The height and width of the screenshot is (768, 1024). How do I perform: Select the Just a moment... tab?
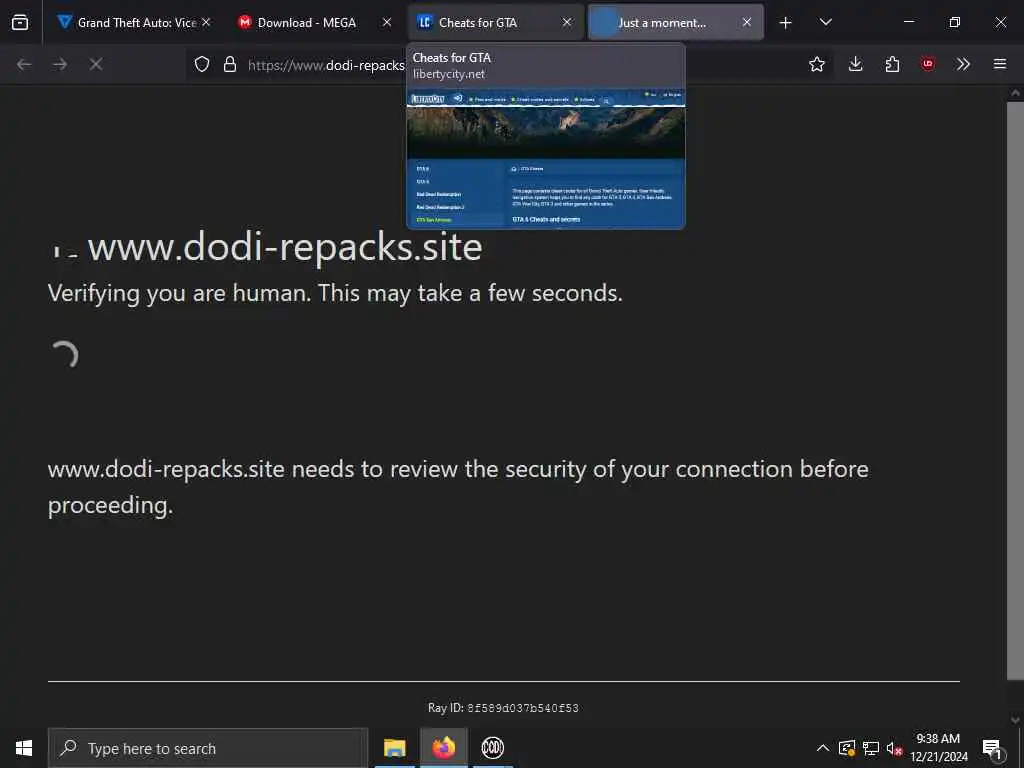pos(675,22)
